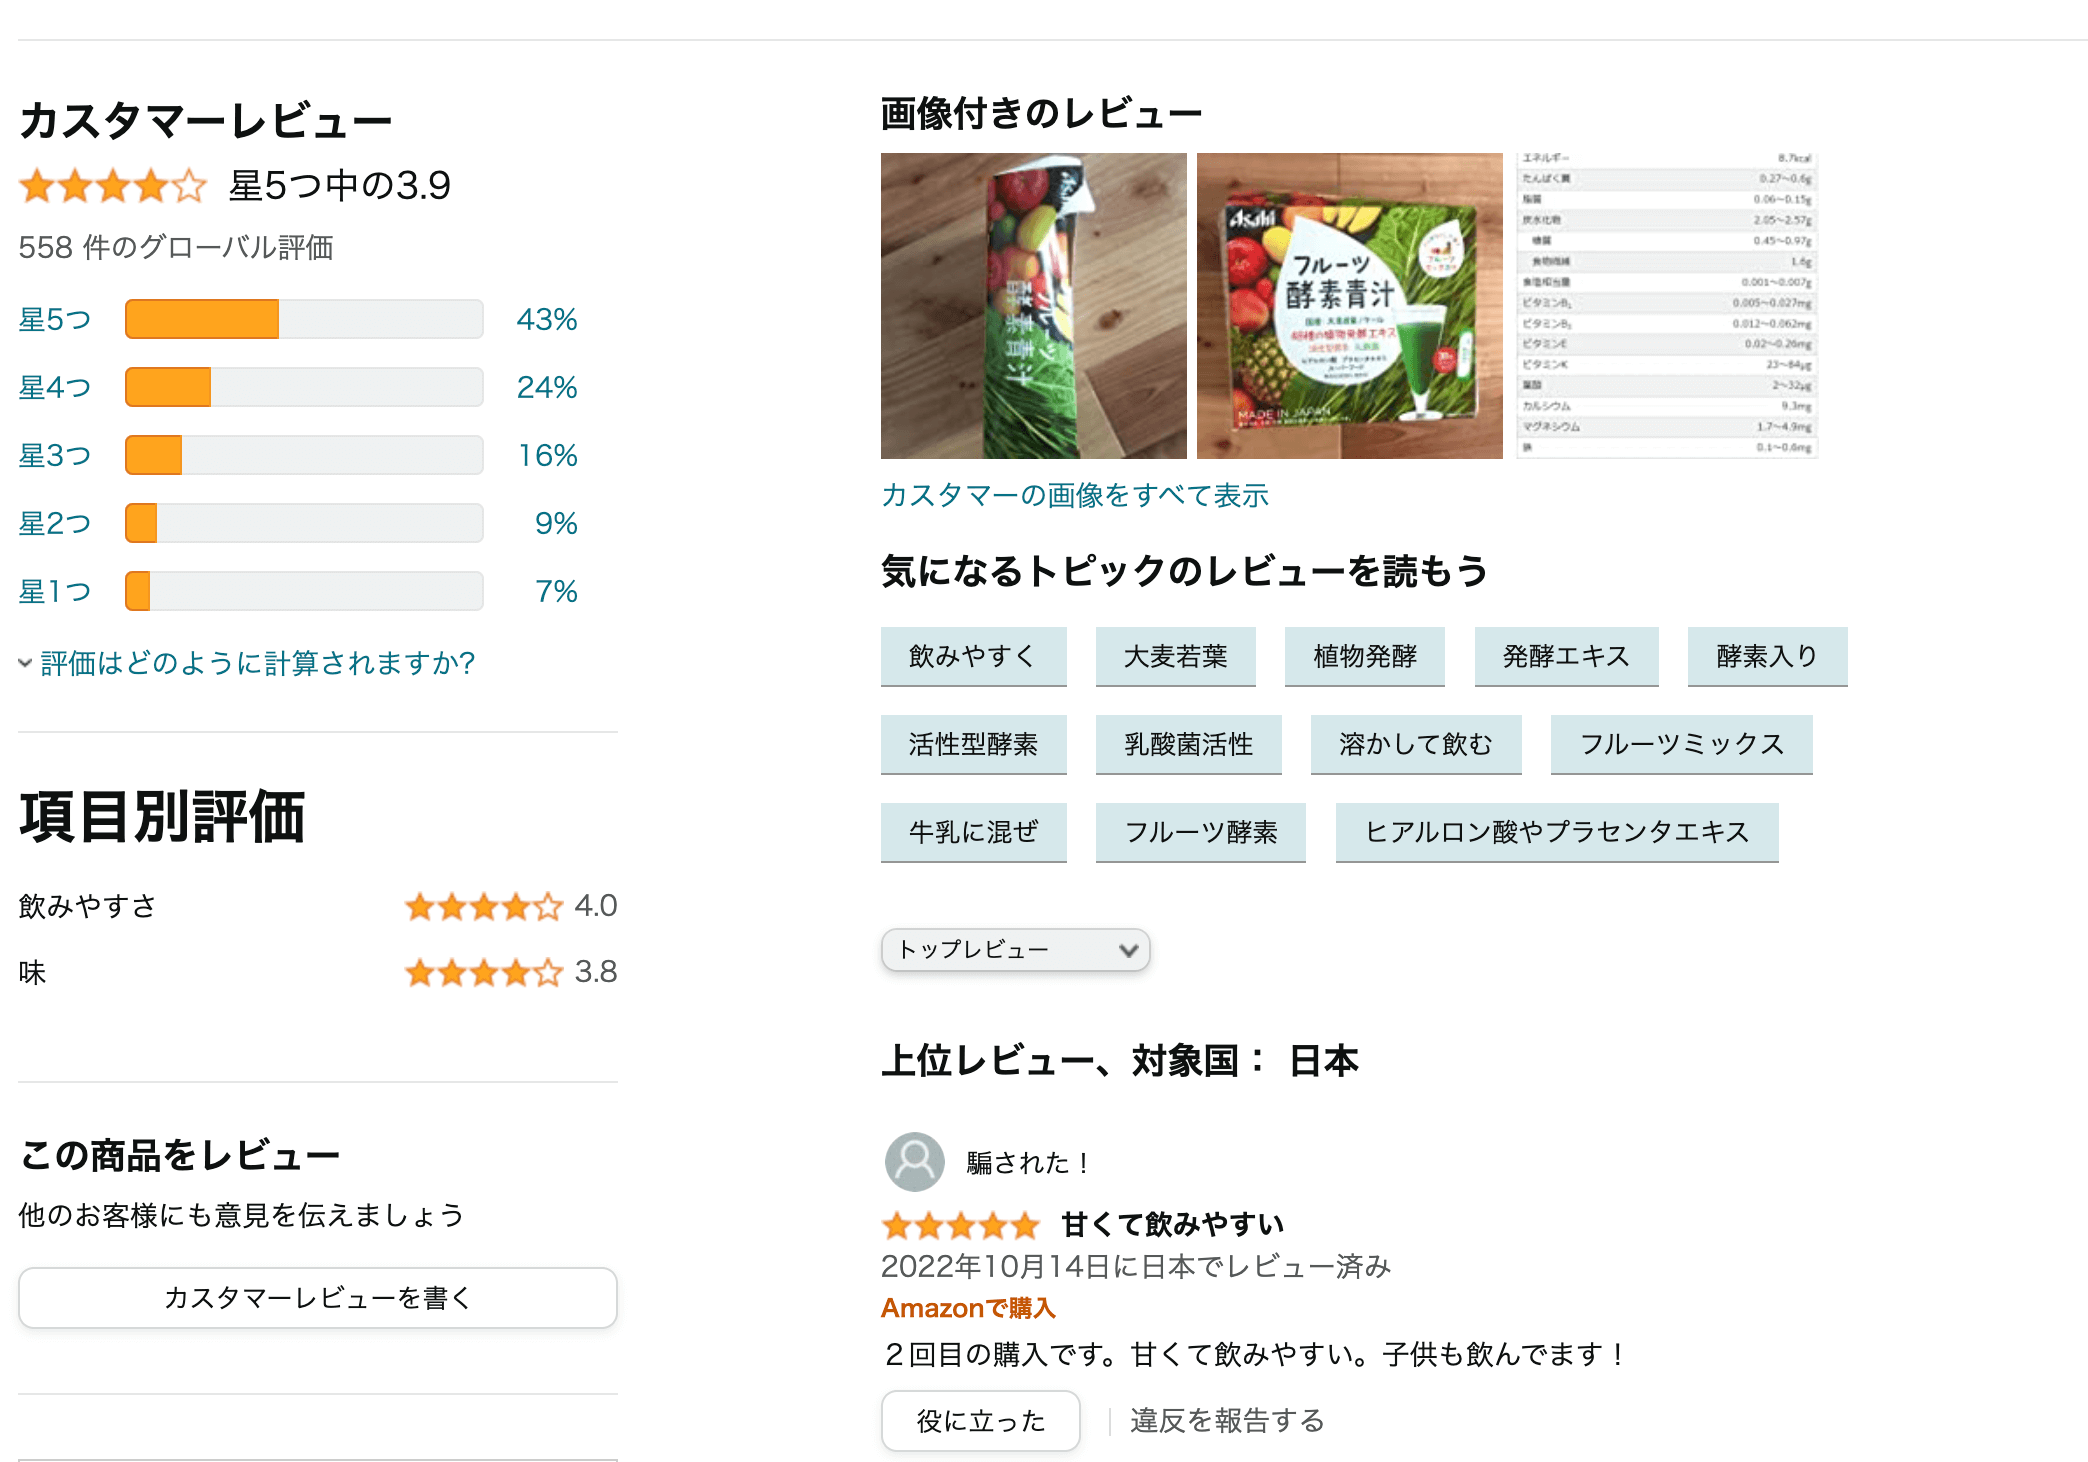The height and width of the screenshot is (1462, 2088).
Task: Click dropdown arrow in トップレビュー selector
Action: click(1128, 950)
